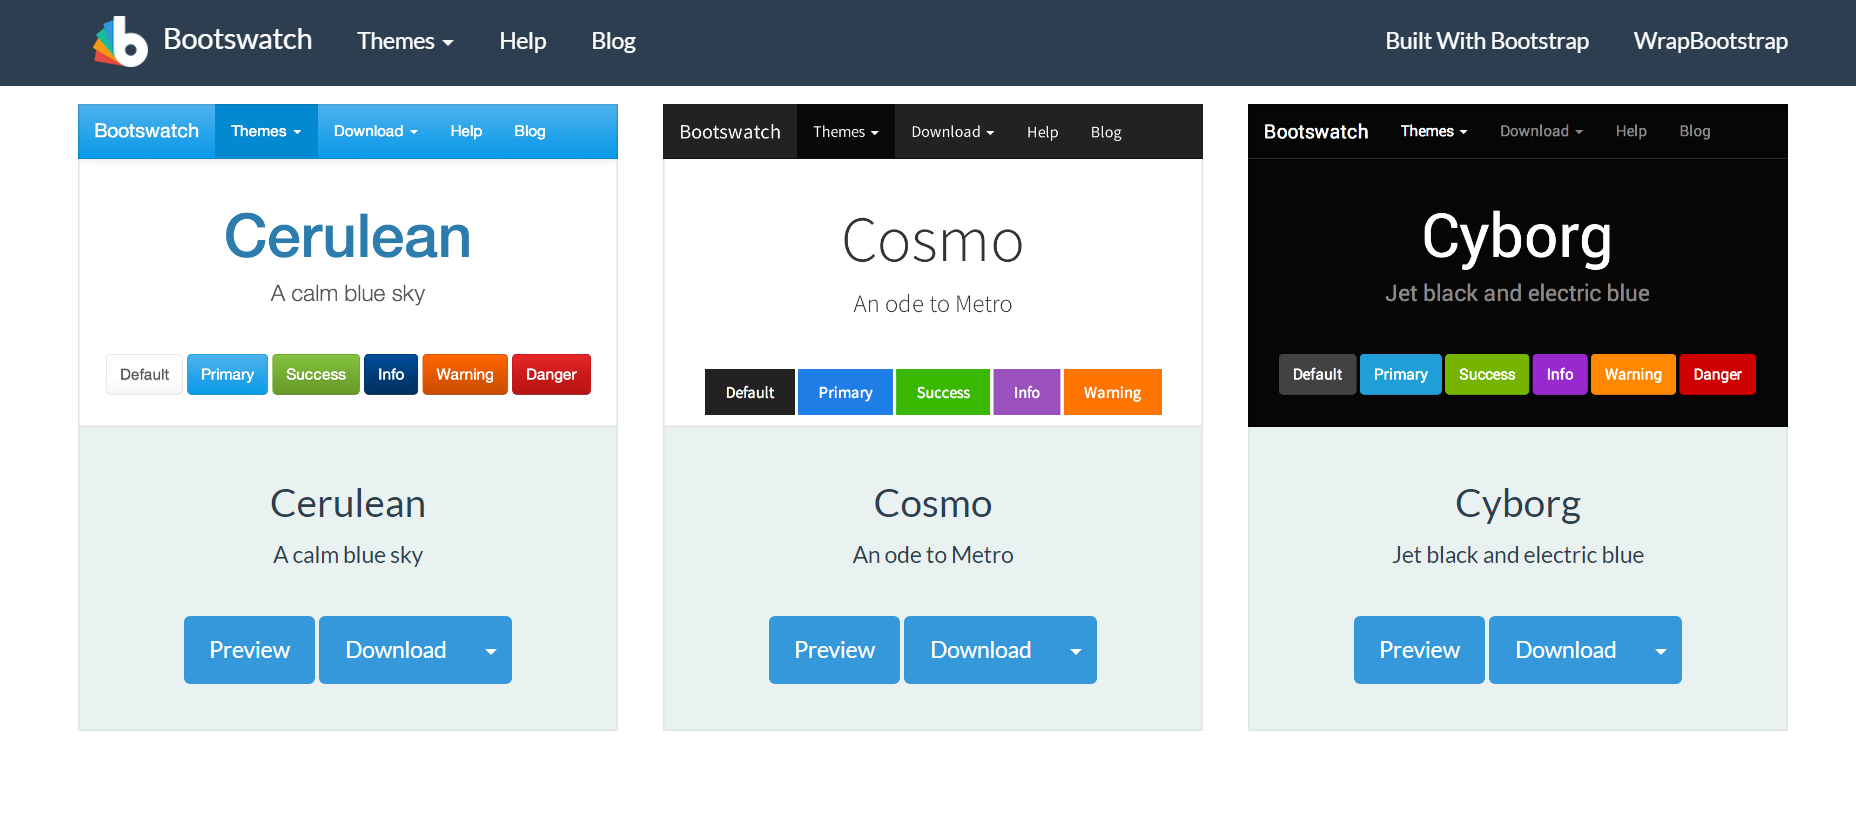Viewport: 1856px width, 814px height.
Task: Open the WrapBootstrap link
Action: (1710, 41)
